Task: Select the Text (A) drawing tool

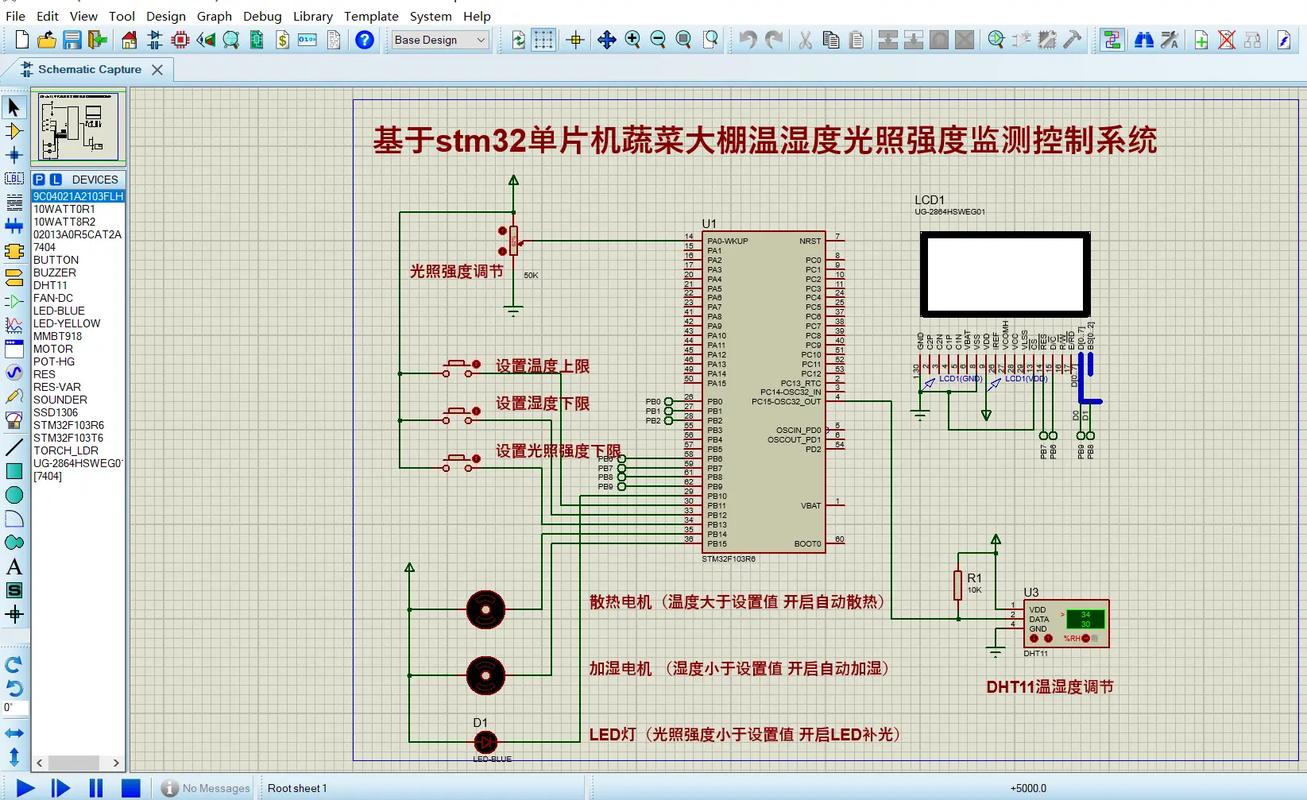Action: 14,567
